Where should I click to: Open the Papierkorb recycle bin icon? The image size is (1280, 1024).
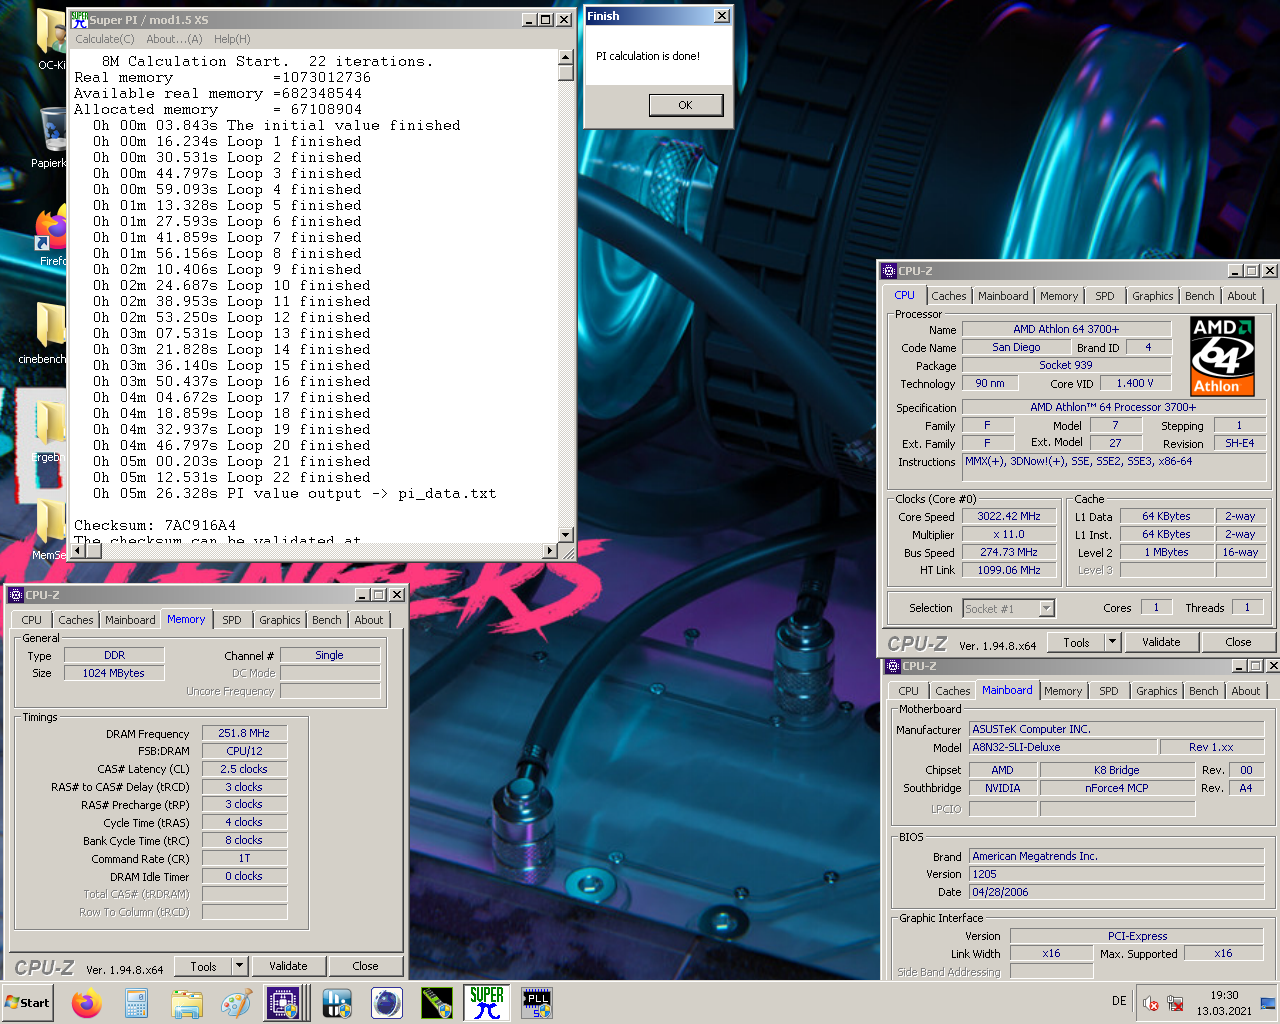click(50, 138)
